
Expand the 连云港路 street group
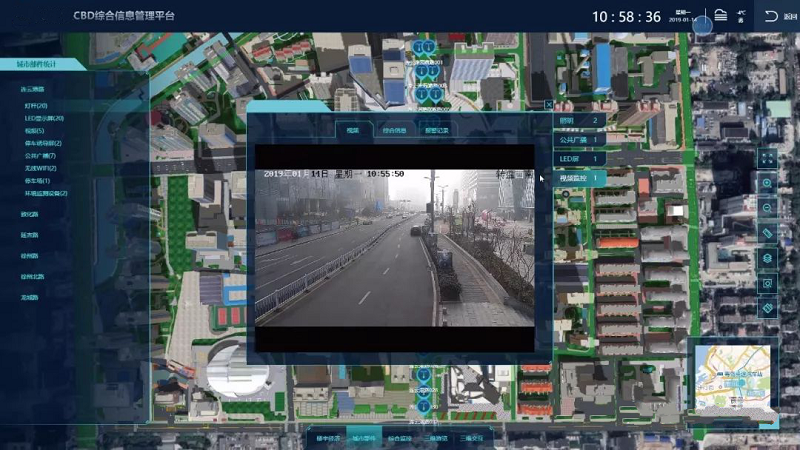click(x=32, y=89)
